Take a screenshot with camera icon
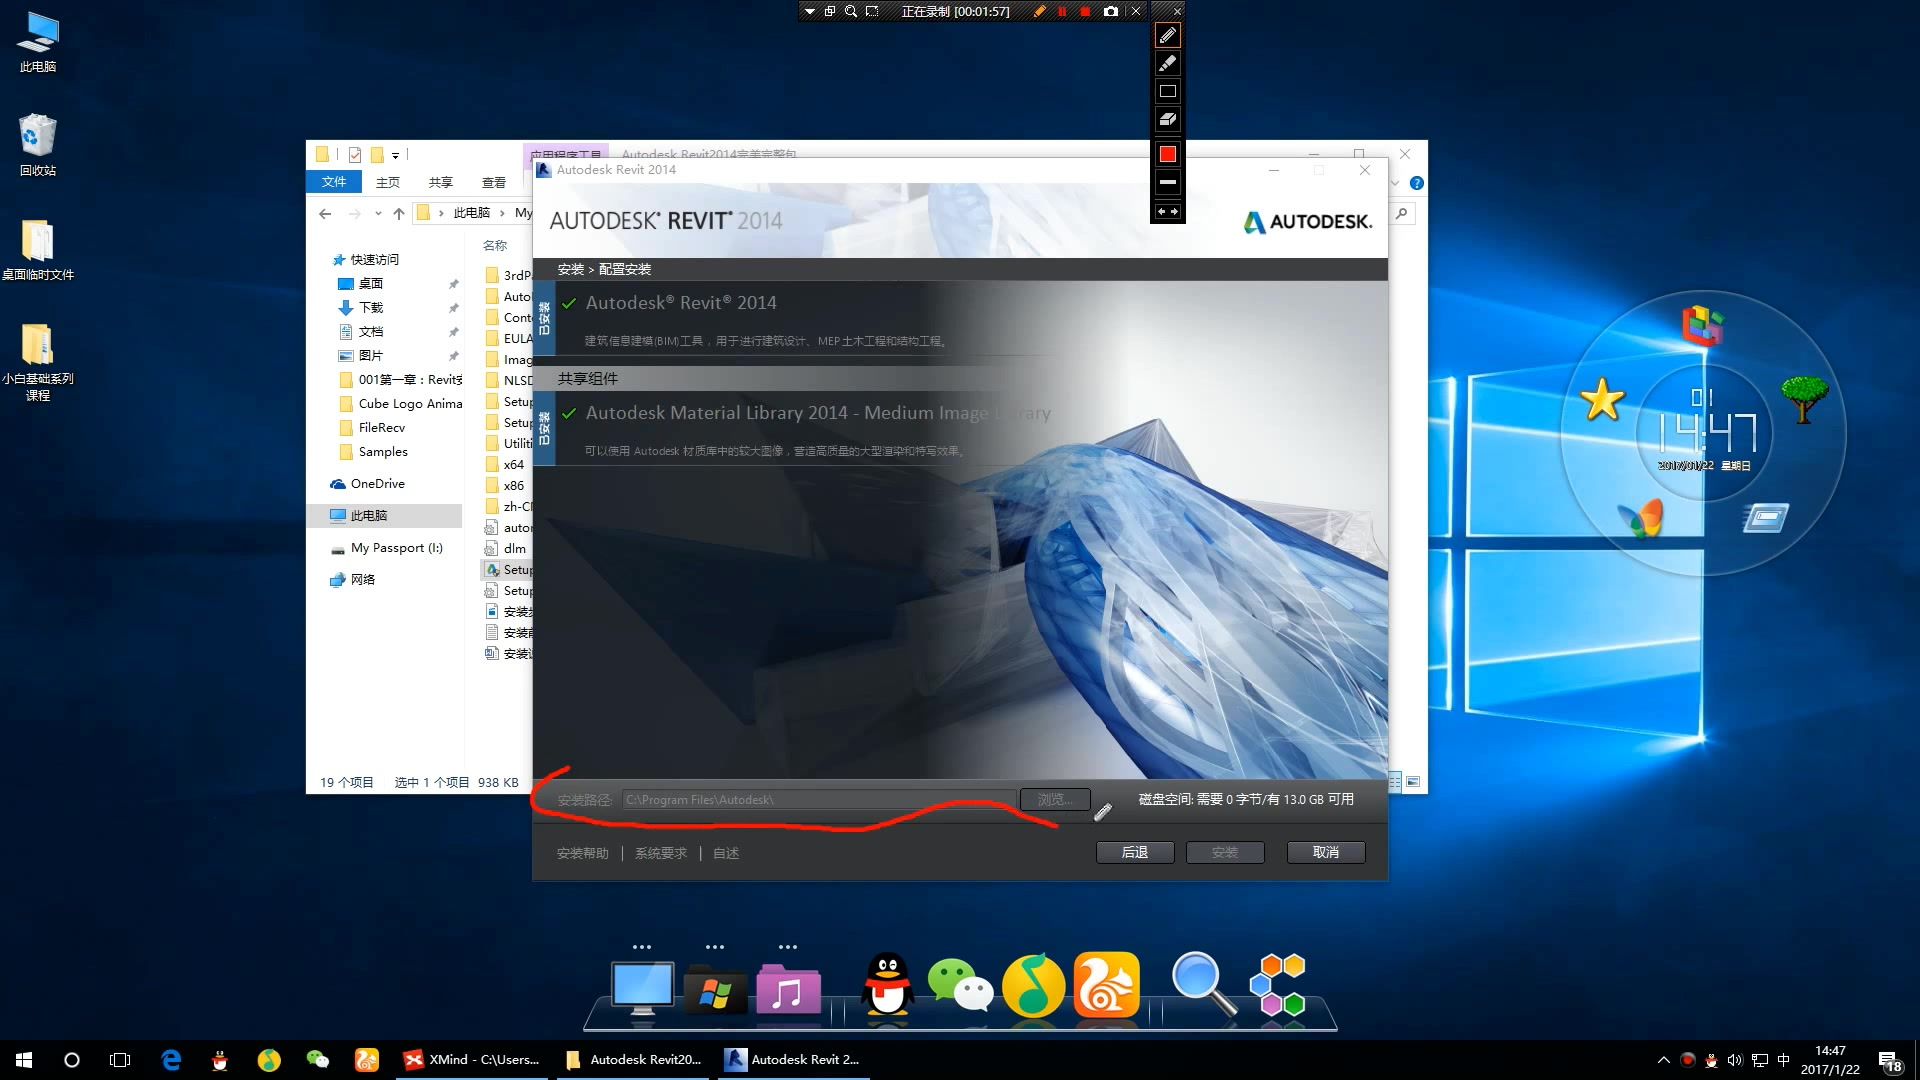The height and width of the screenshot is (1080, 1920). (1110, 12)
